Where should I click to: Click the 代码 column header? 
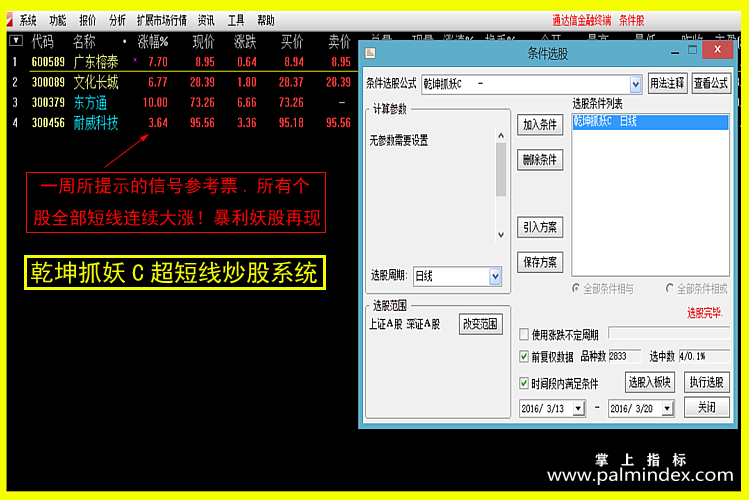pos(43,42)
